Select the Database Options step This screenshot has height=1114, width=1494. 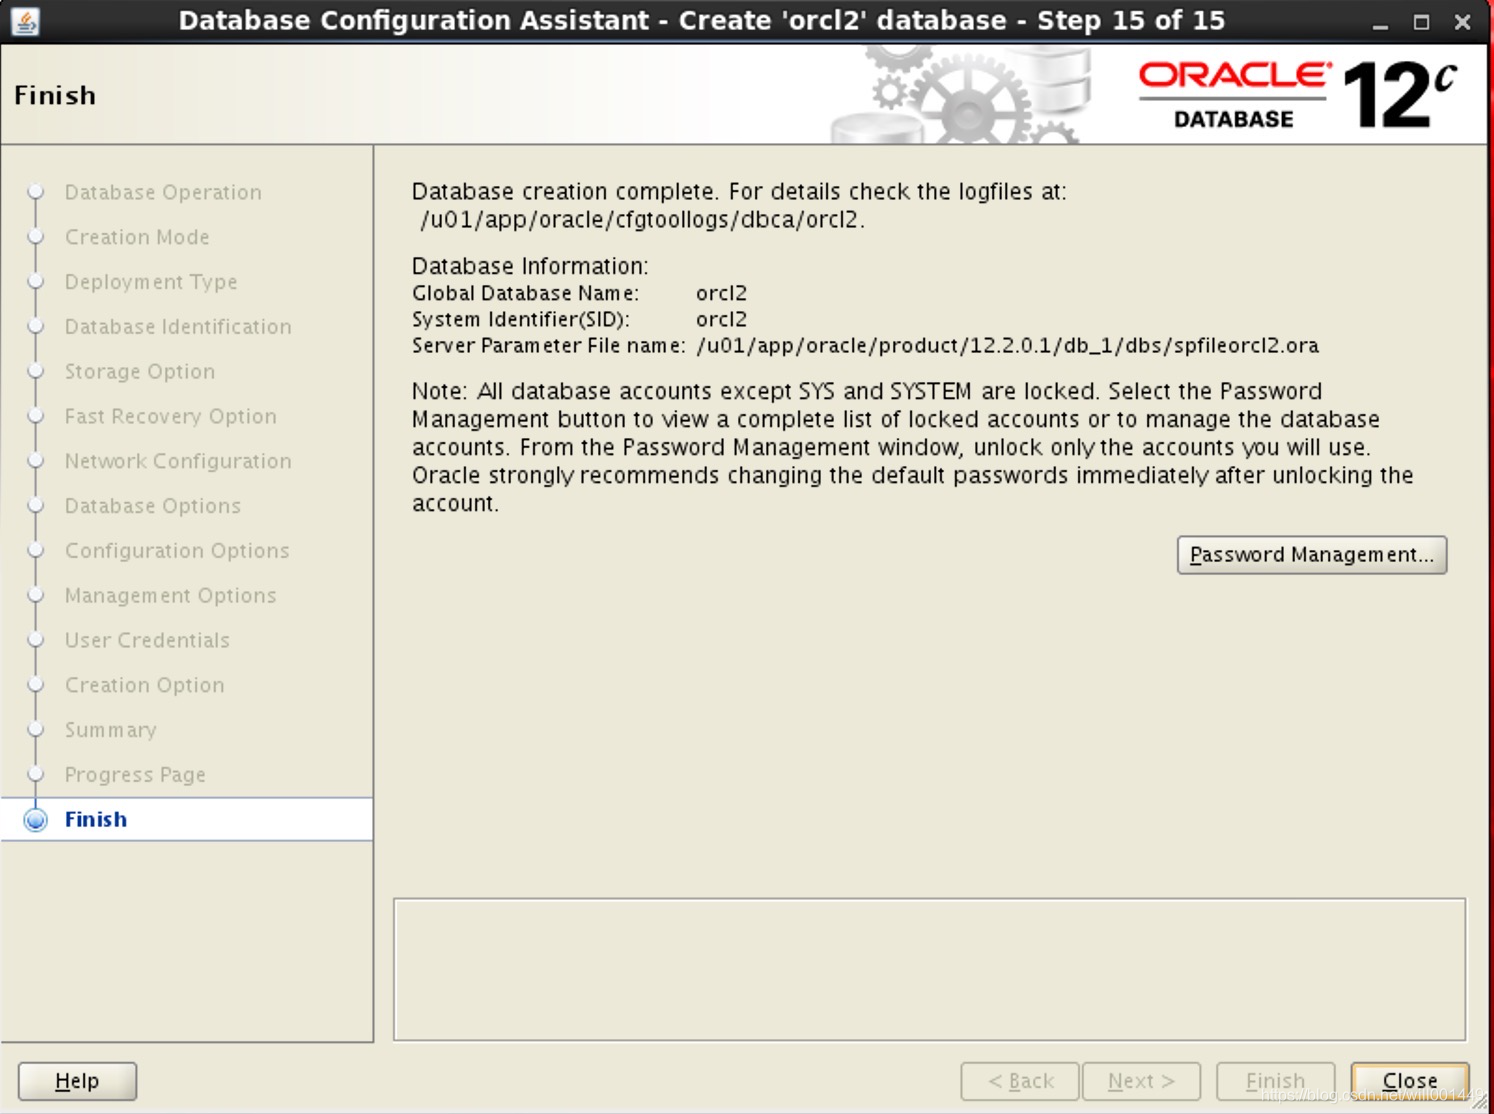153,505
